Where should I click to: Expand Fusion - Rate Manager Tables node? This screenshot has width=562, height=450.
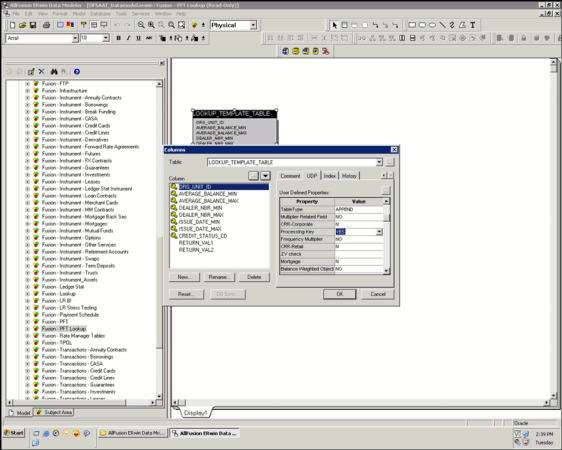pos(27,336)
